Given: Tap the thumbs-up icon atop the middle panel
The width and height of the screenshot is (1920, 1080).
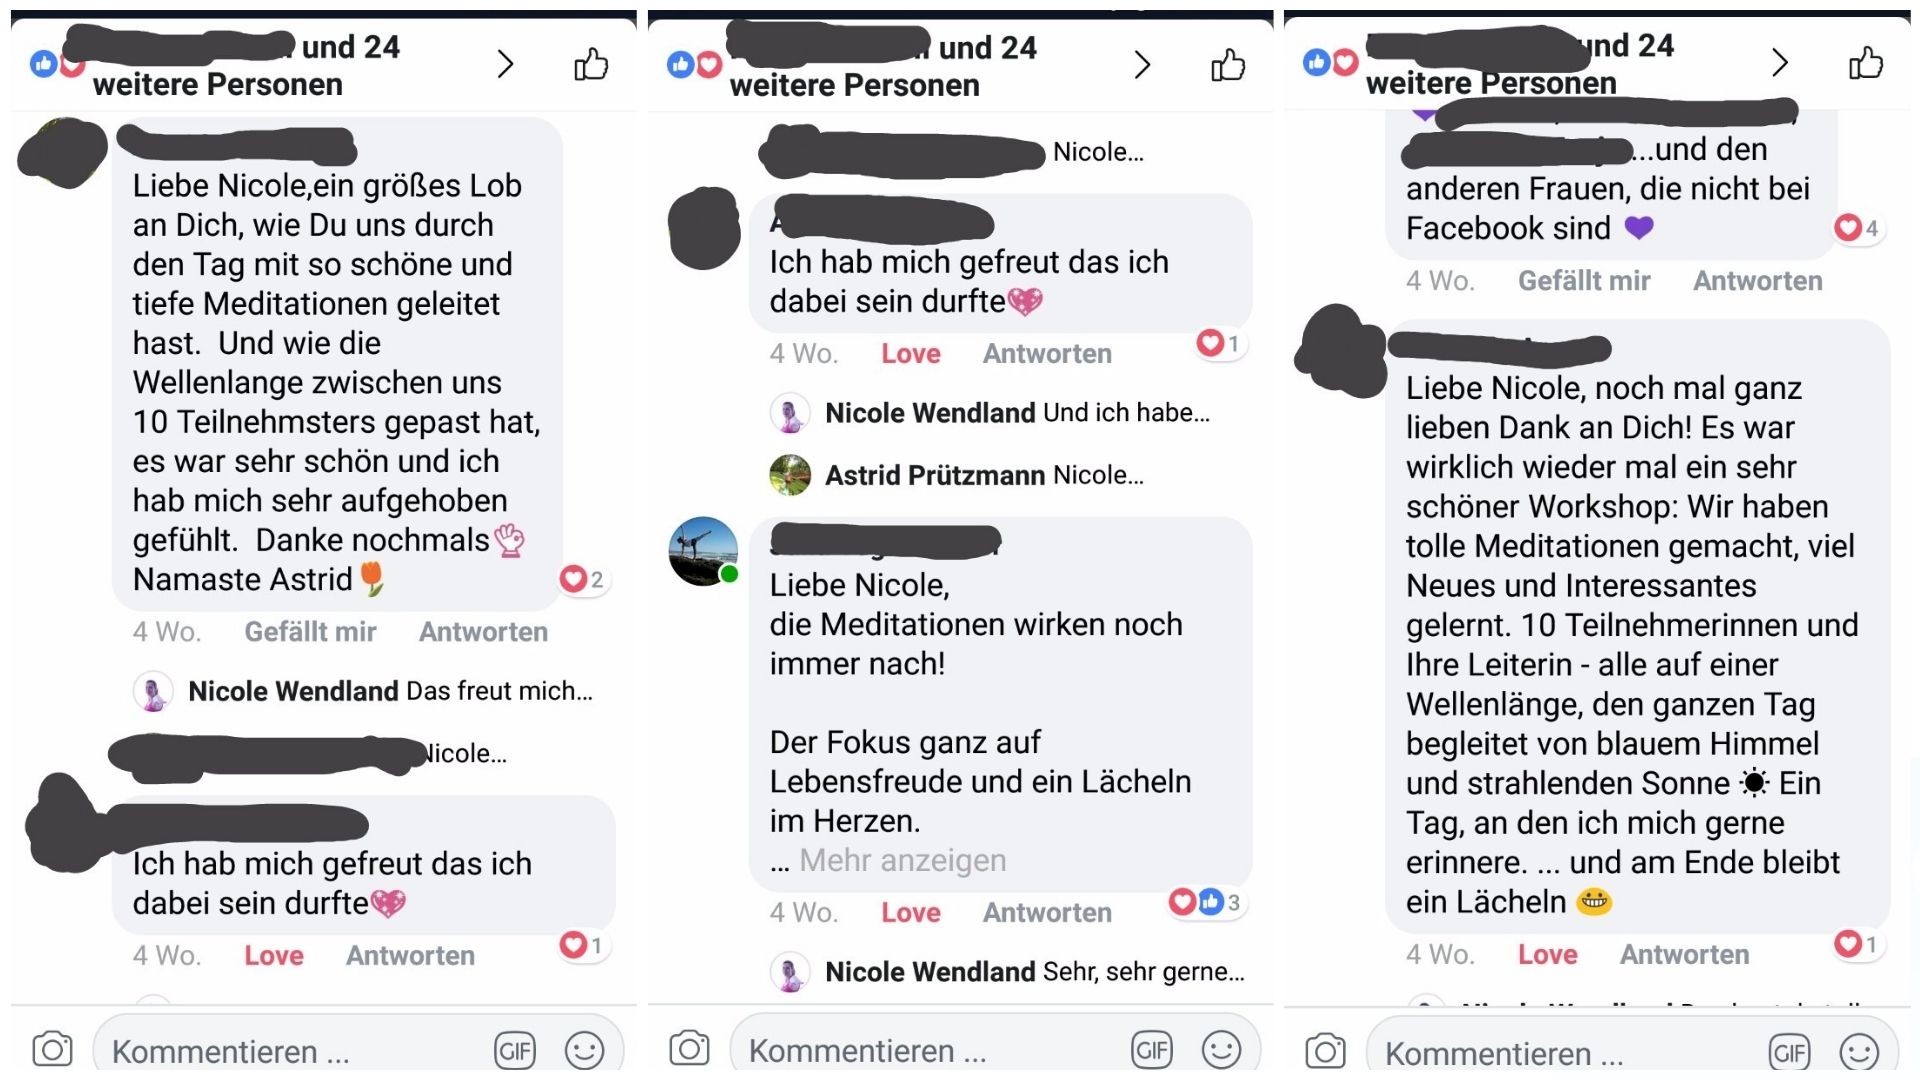Looking at the screenshot, I should click(x=1228, y=65).
